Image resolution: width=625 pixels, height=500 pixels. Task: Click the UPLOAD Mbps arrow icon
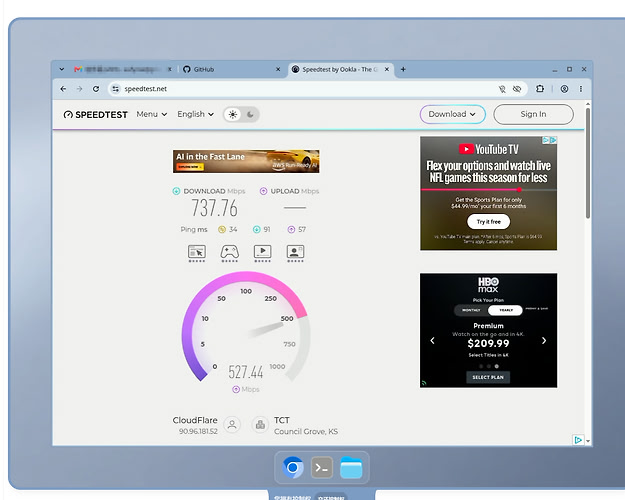click(x=263, y=191)
